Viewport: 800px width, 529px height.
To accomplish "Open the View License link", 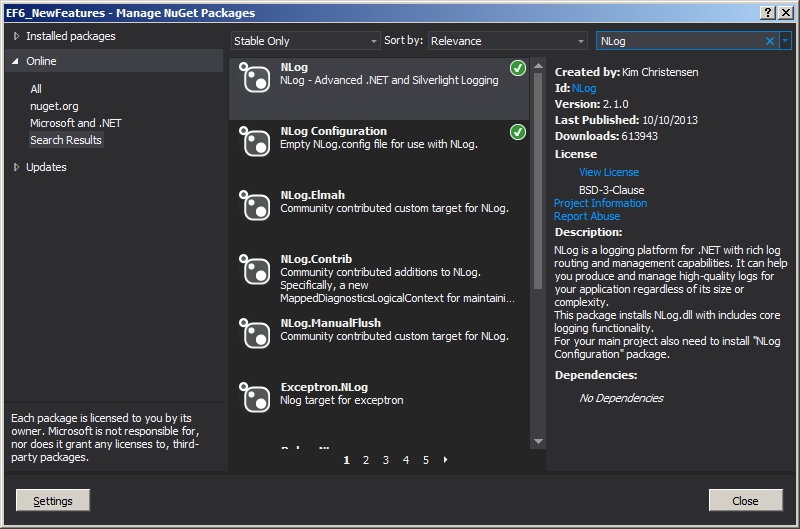I will click(x=608, y=172).
